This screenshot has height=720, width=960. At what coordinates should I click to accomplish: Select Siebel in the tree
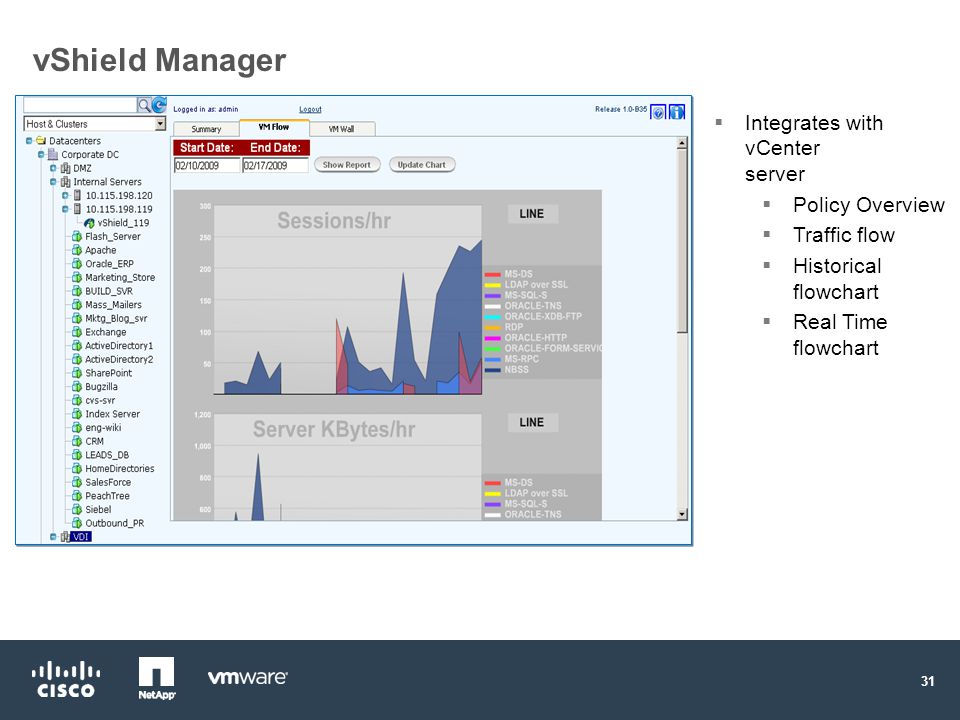98,509
